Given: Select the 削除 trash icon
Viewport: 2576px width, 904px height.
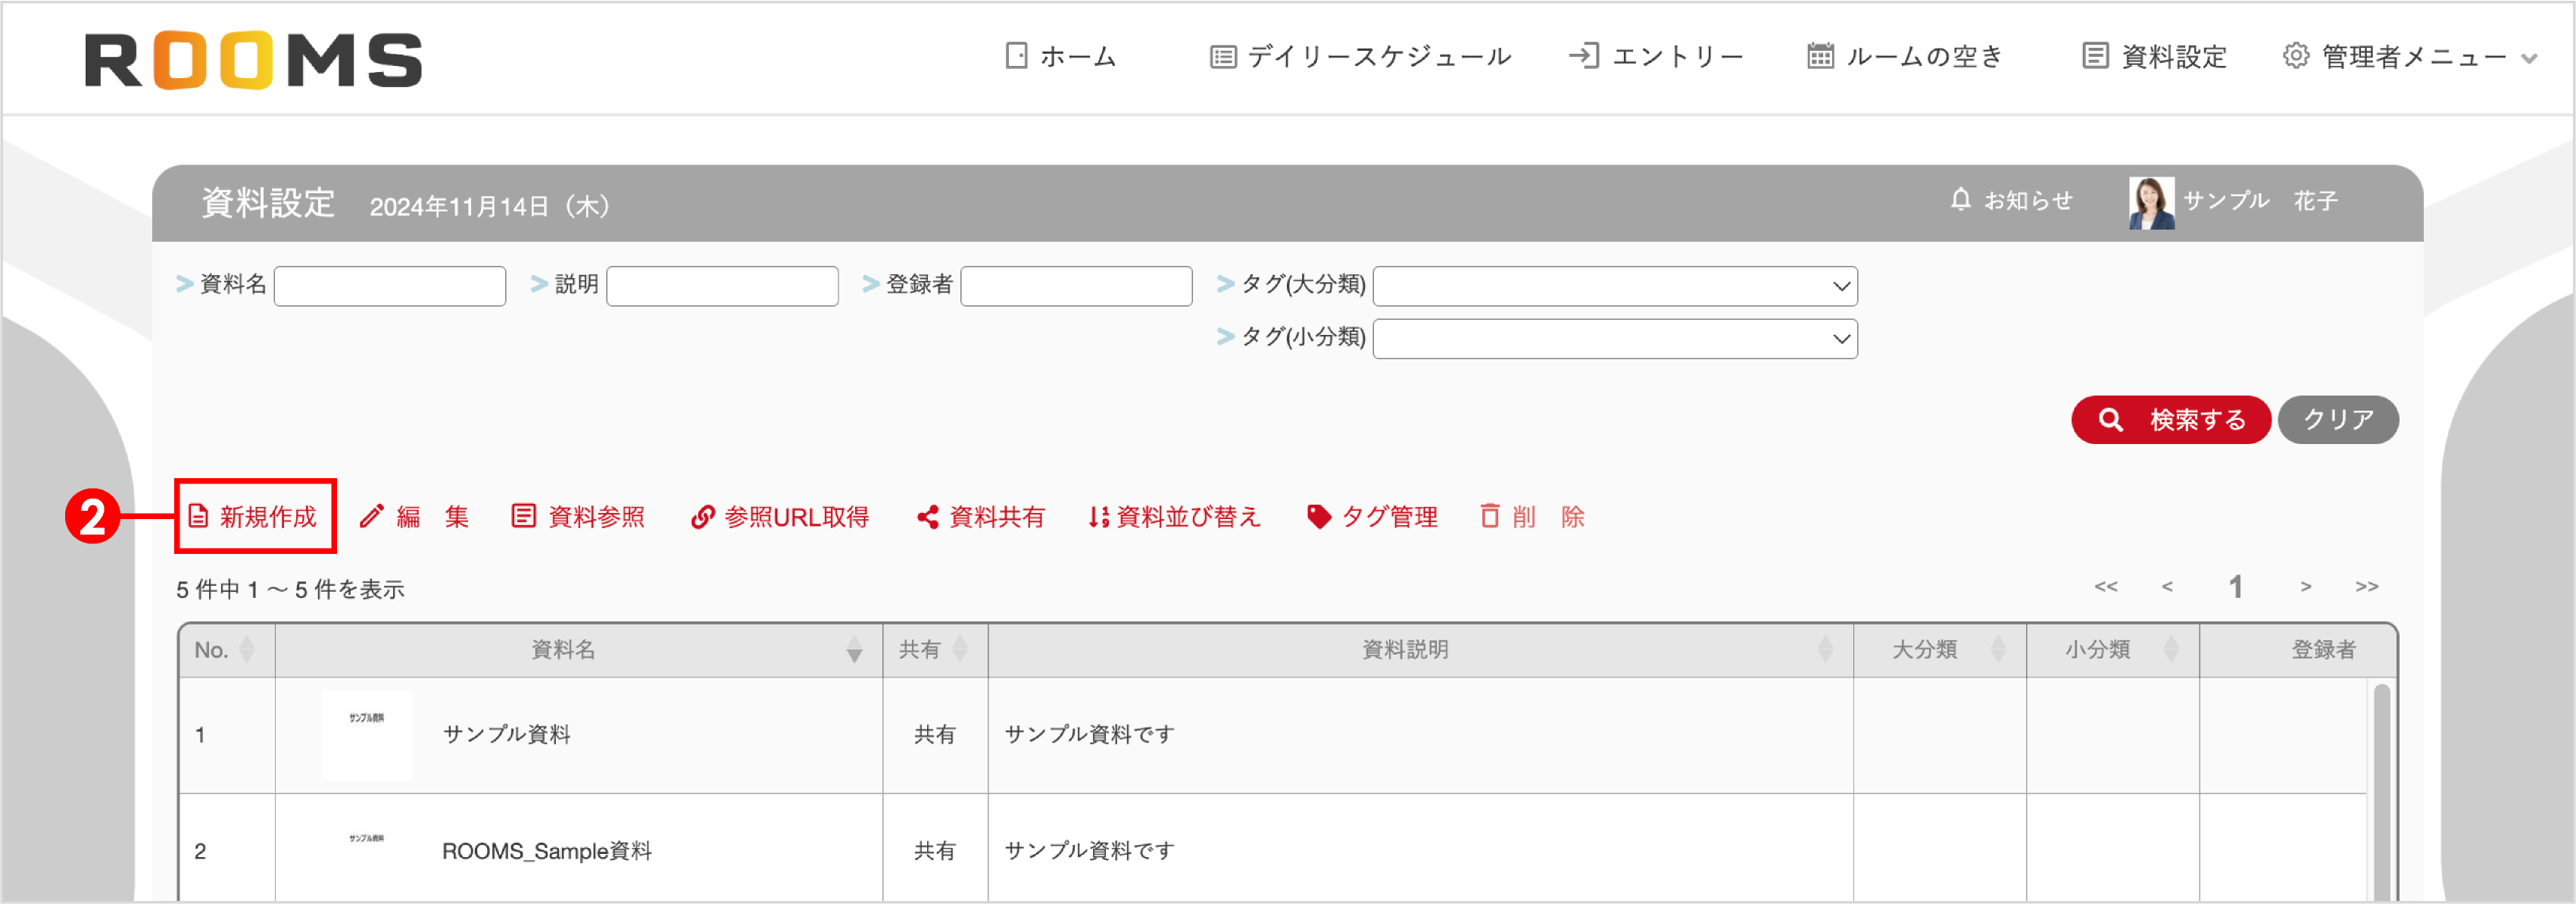Looking at the screenshot, I should [1489, 516].
